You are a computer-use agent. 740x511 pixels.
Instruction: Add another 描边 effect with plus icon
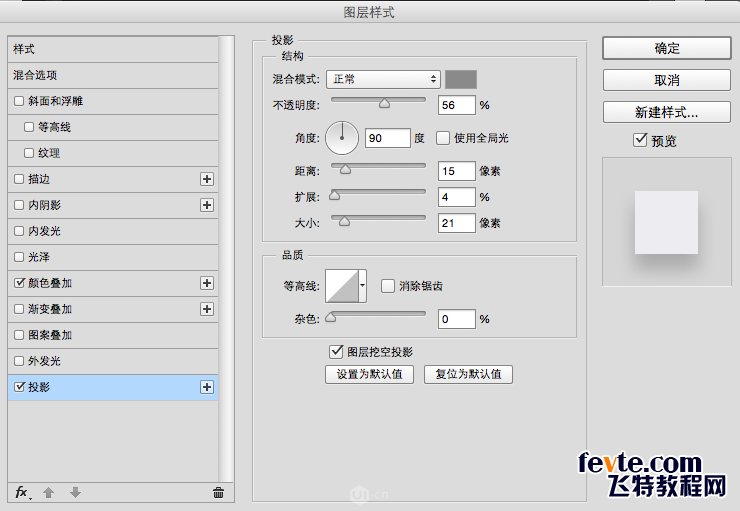pyautogui.click(x=207, y=179)
